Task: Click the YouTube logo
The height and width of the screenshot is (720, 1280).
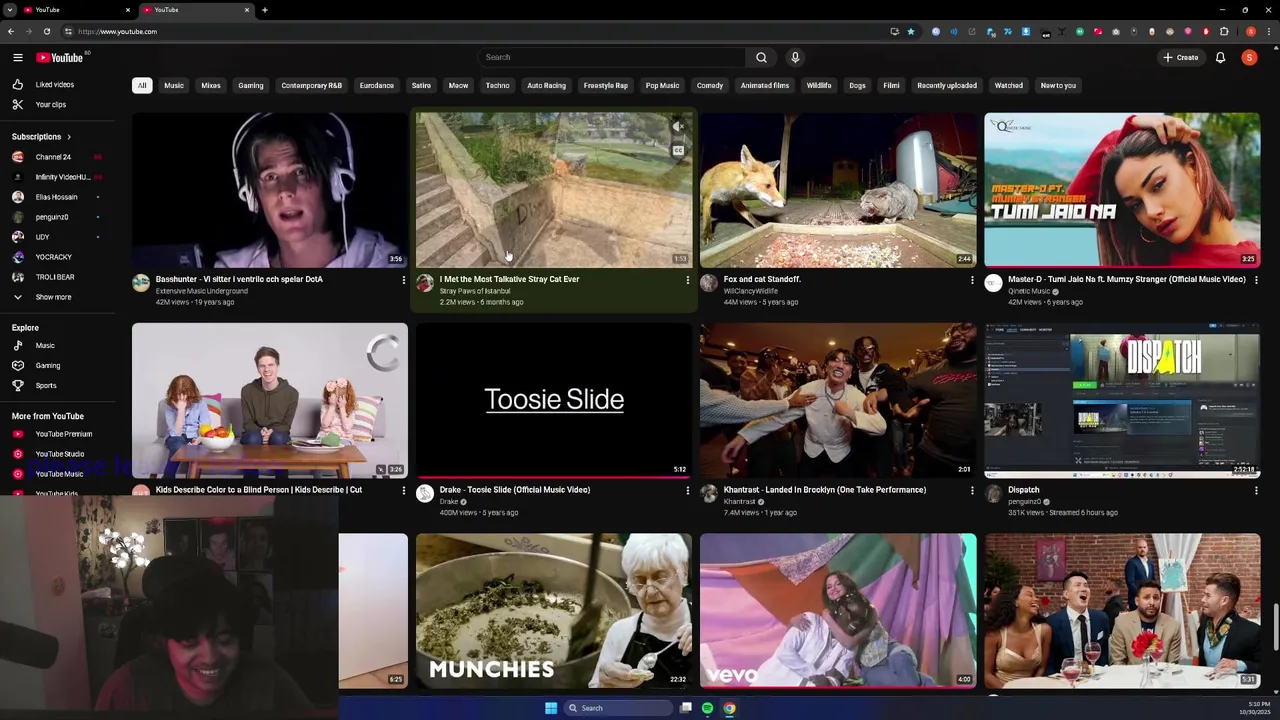Action: click(x=60, y=58)
